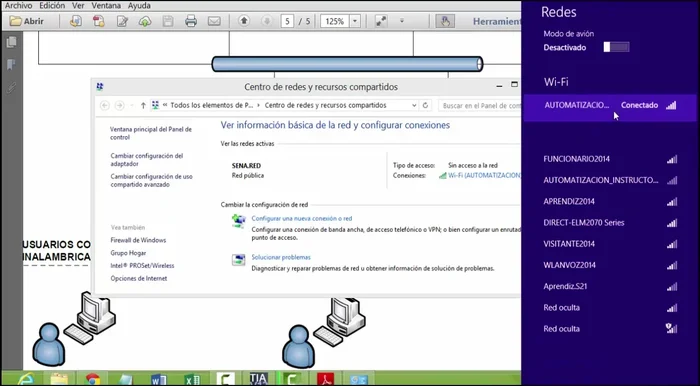Show attachments paperclip panel in sidebar
Image resolution: width=700 pixels, height=386 pixels.
[12, 88]
